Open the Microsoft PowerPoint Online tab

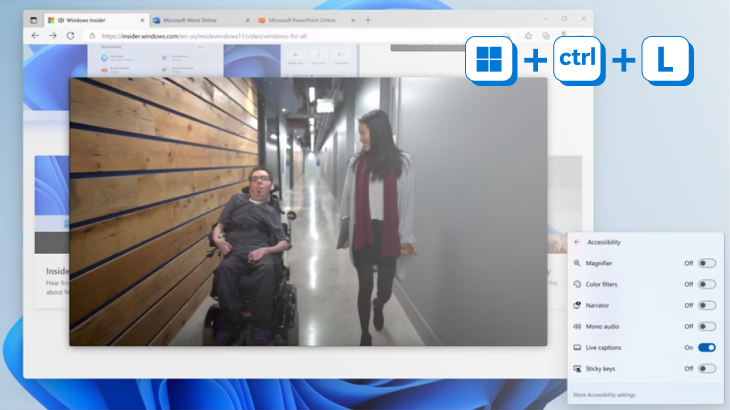point(307,20)
